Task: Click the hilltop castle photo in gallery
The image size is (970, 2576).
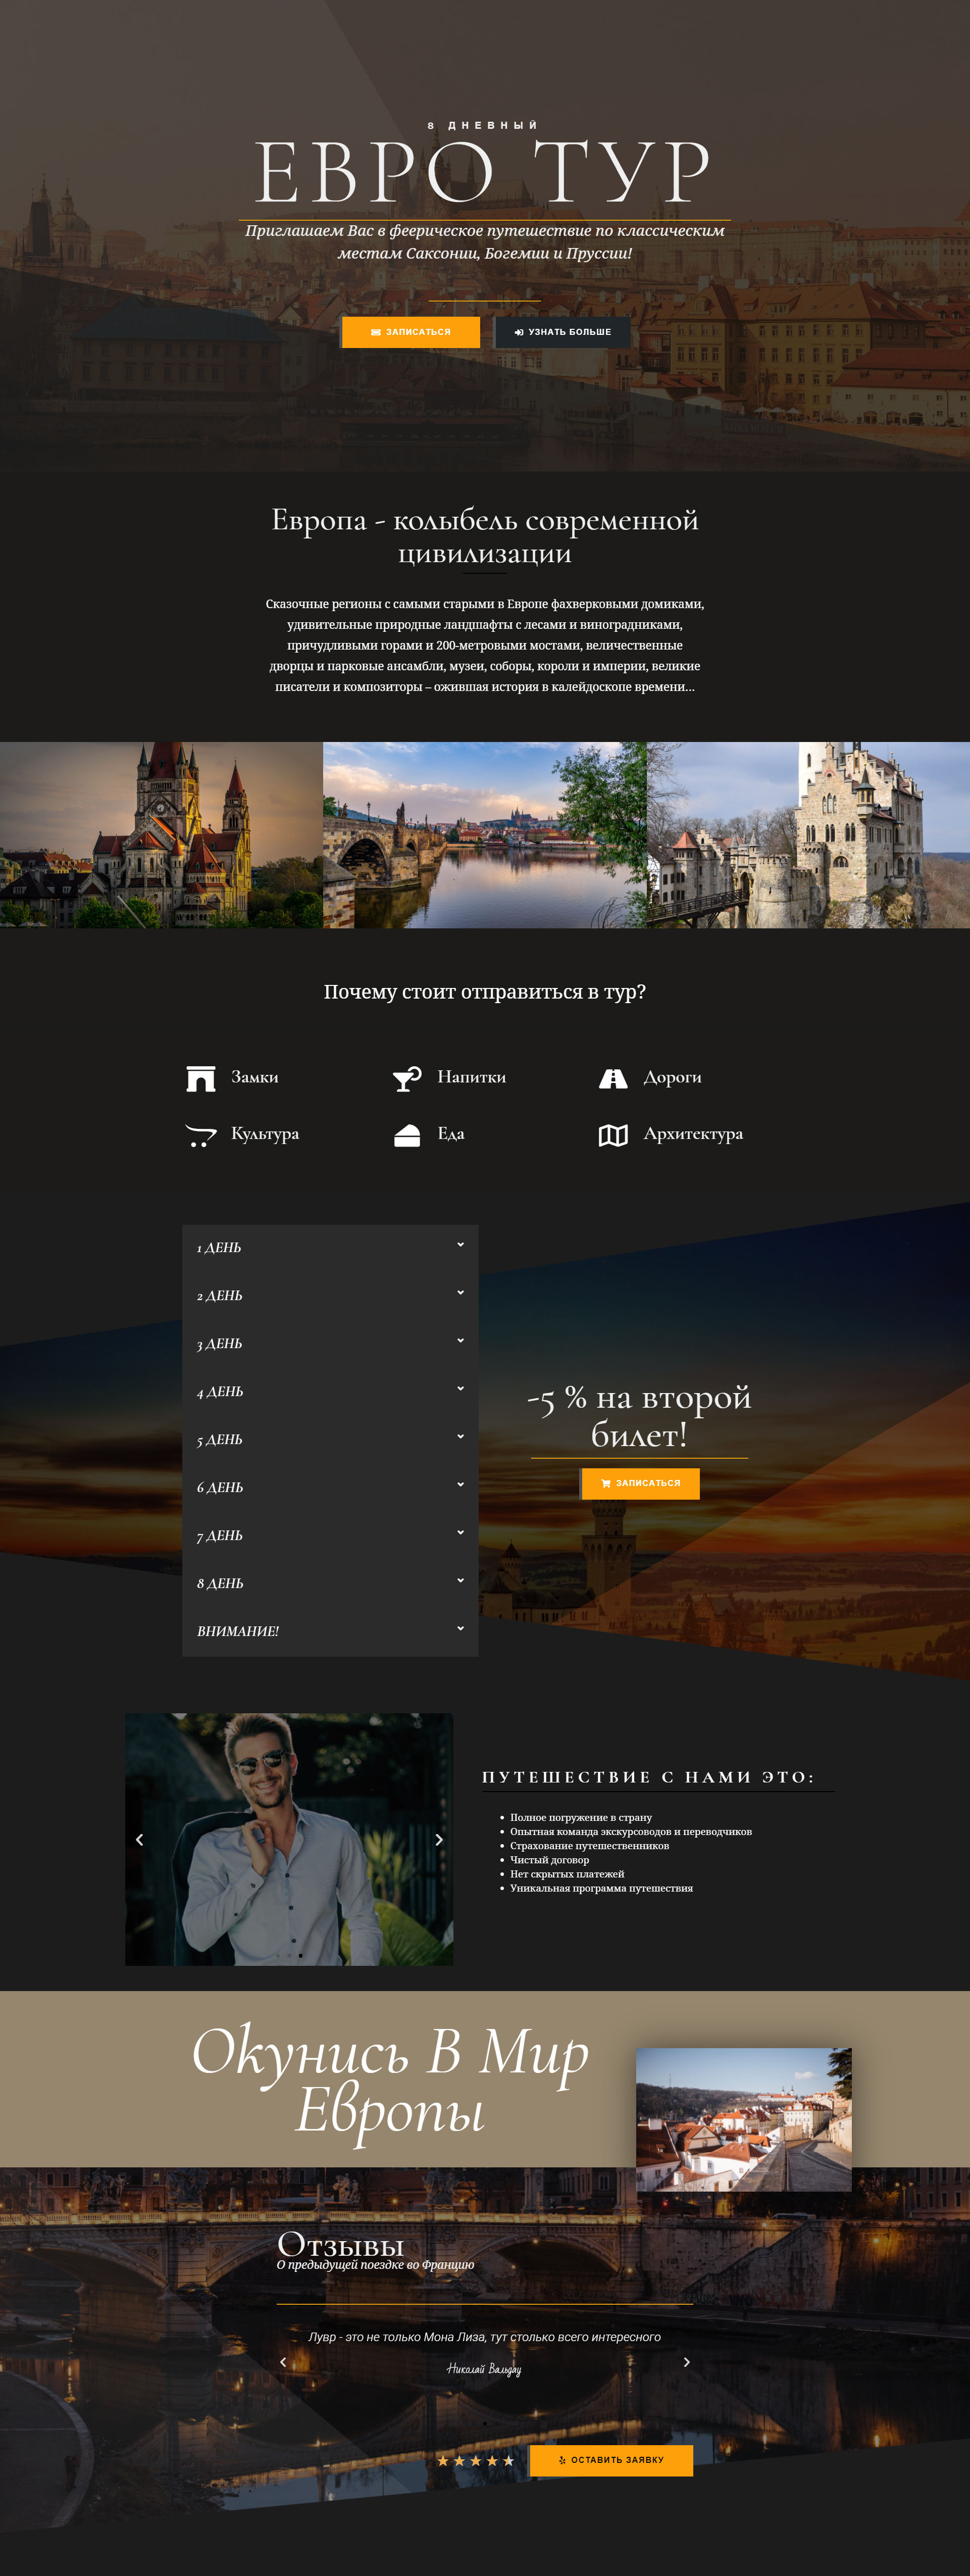Action: (x=808, y=835)
